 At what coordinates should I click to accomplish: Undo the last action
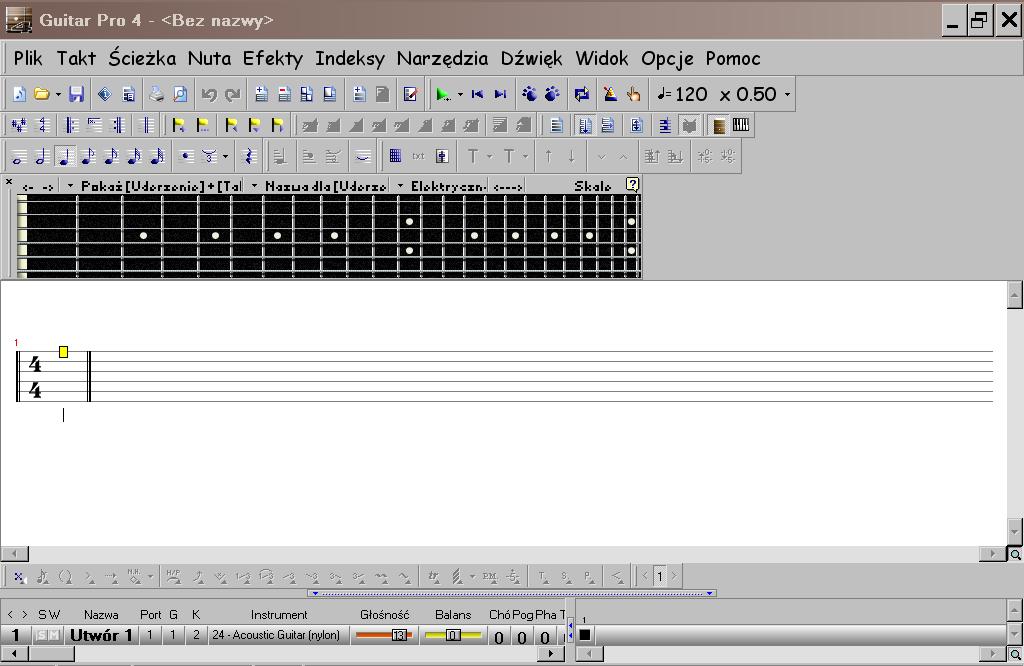(x=209, y=95)
